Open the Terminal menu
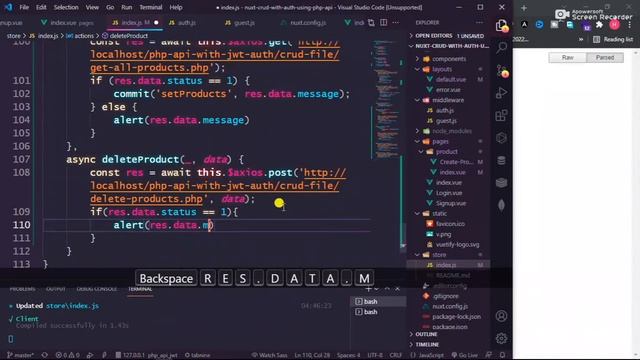Screen dimensions: 640x360 [x=151, y=7]
